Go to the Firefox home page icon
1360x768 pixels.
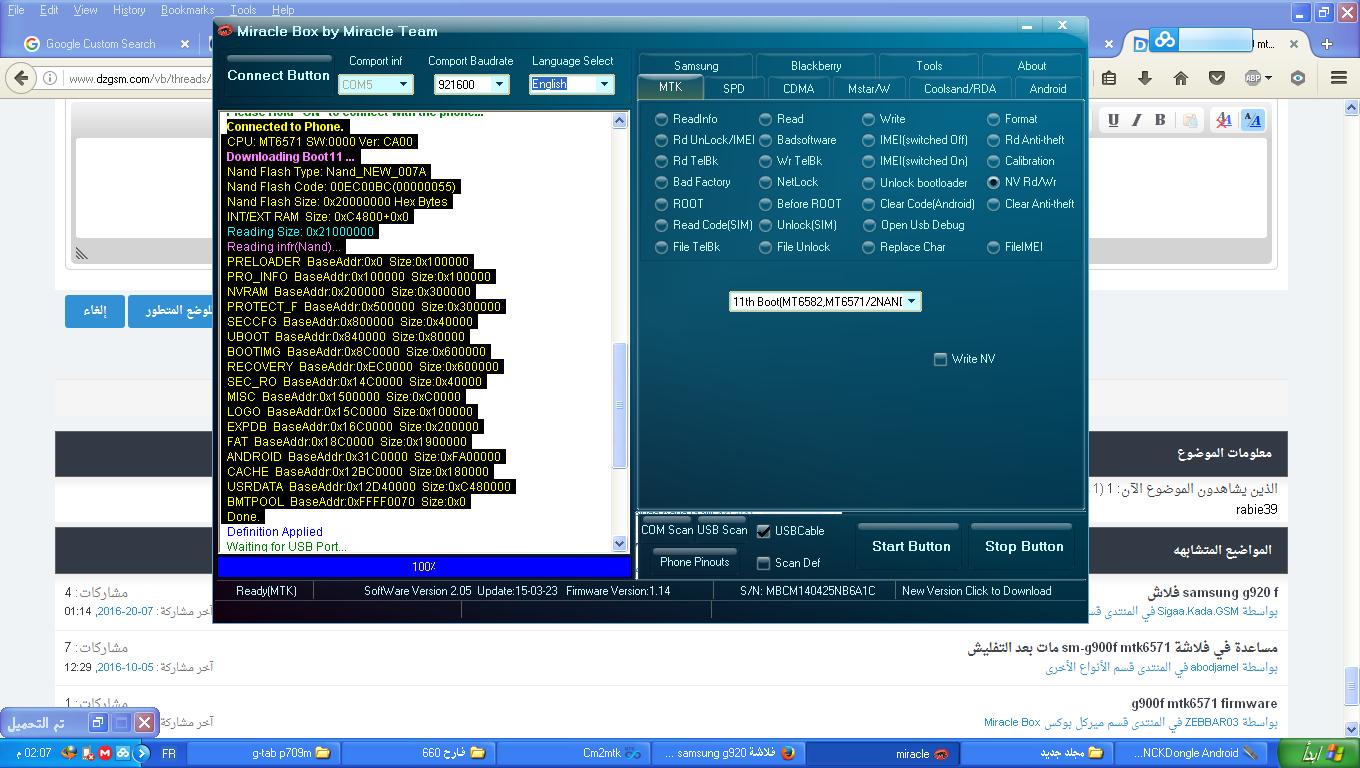coord(1181,78)
